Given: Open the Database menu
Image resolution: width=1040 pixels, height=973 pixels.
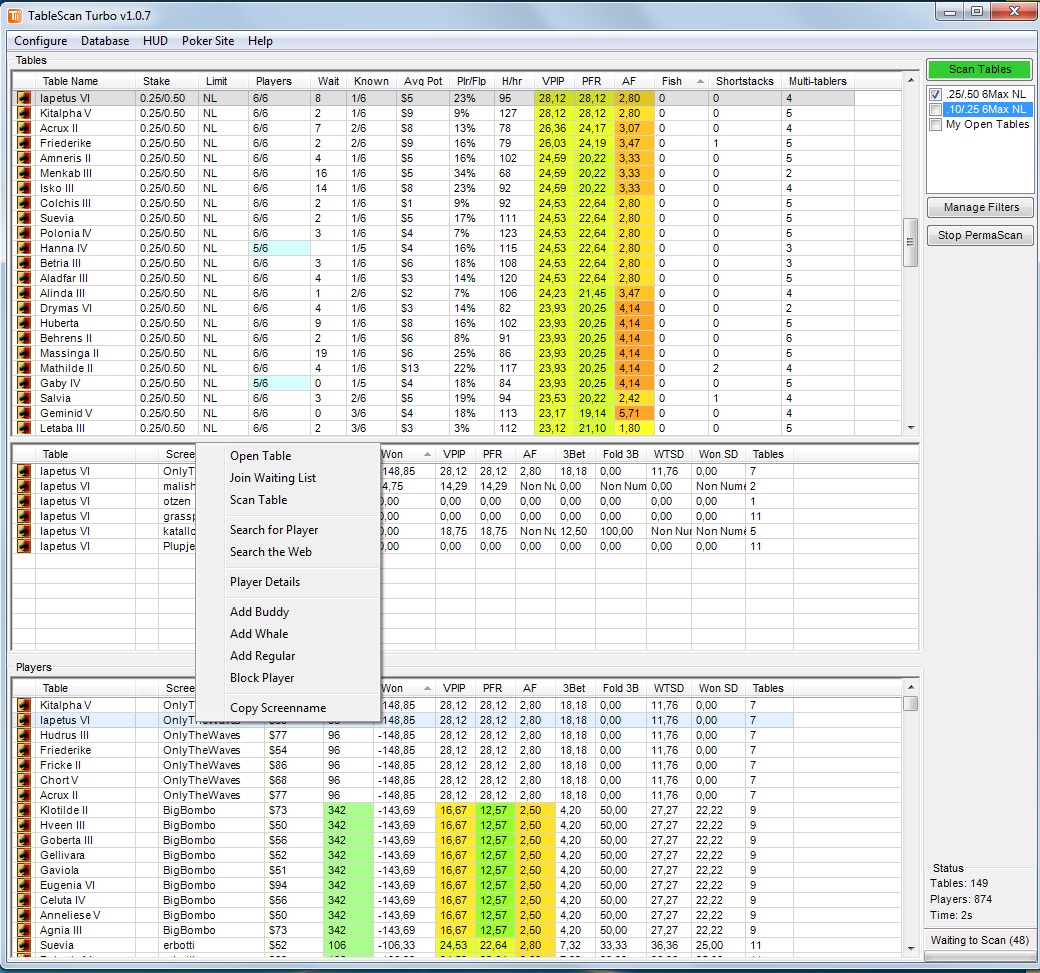Looking at the screenshot, I should click(x=105, y=41).
